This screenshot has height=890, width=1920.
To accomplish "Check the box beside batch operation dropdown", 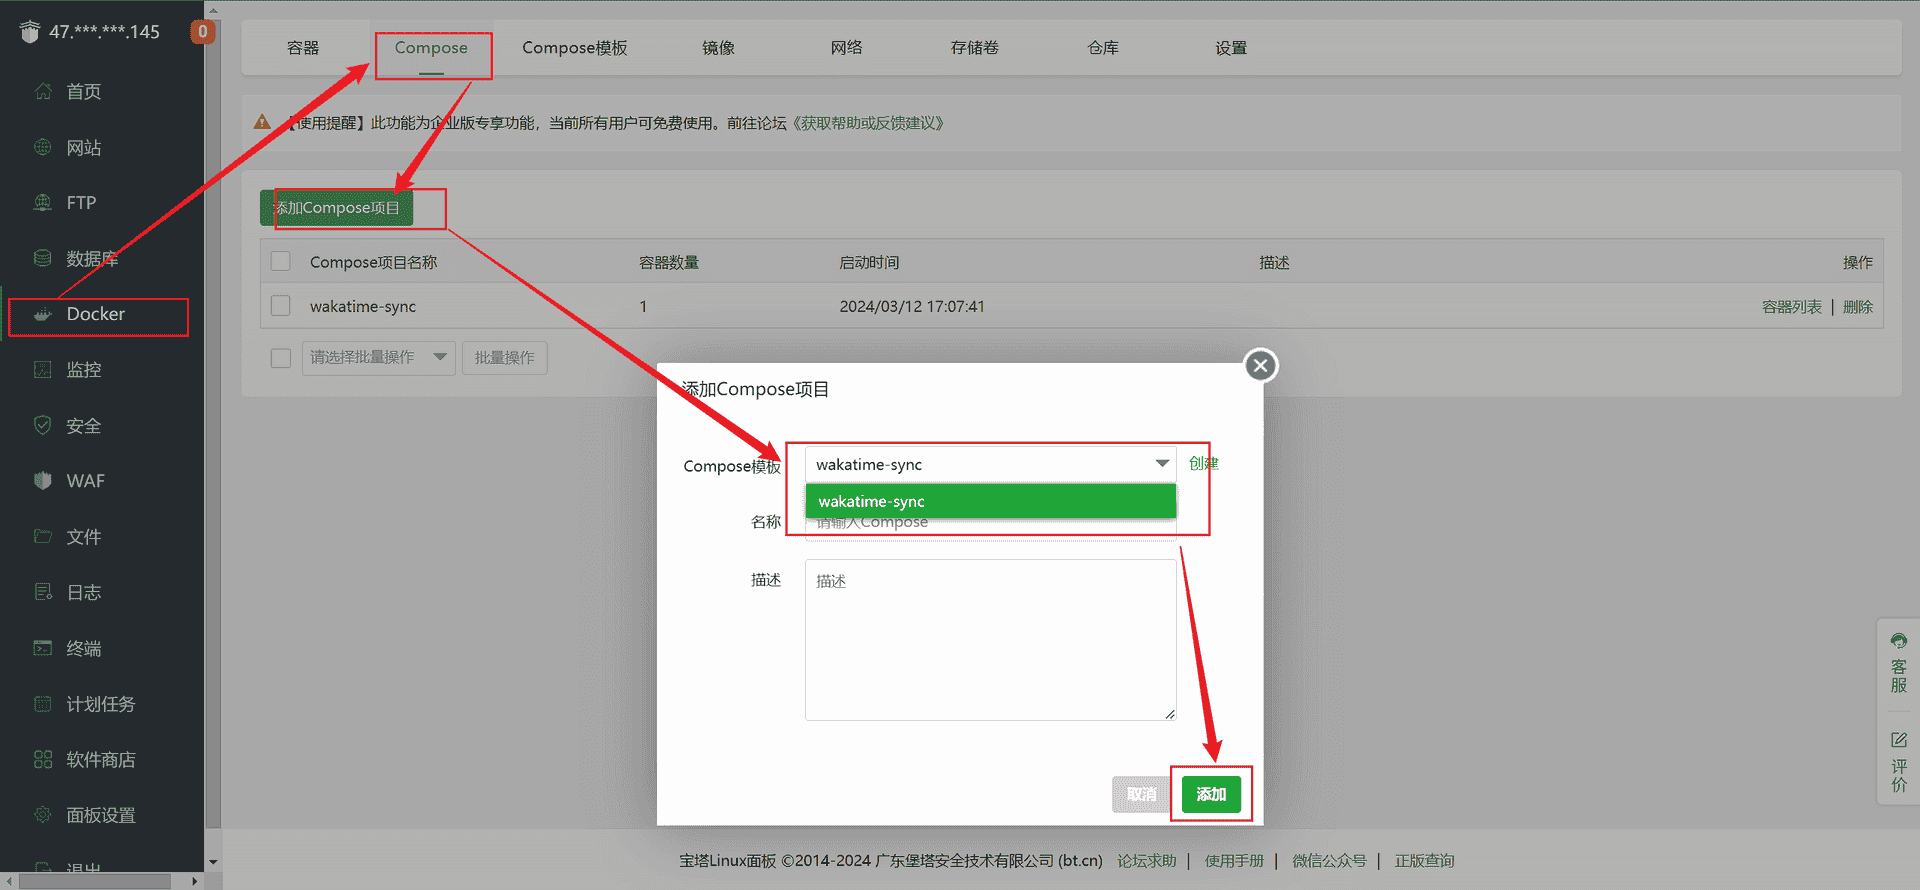I will (281, 358).
